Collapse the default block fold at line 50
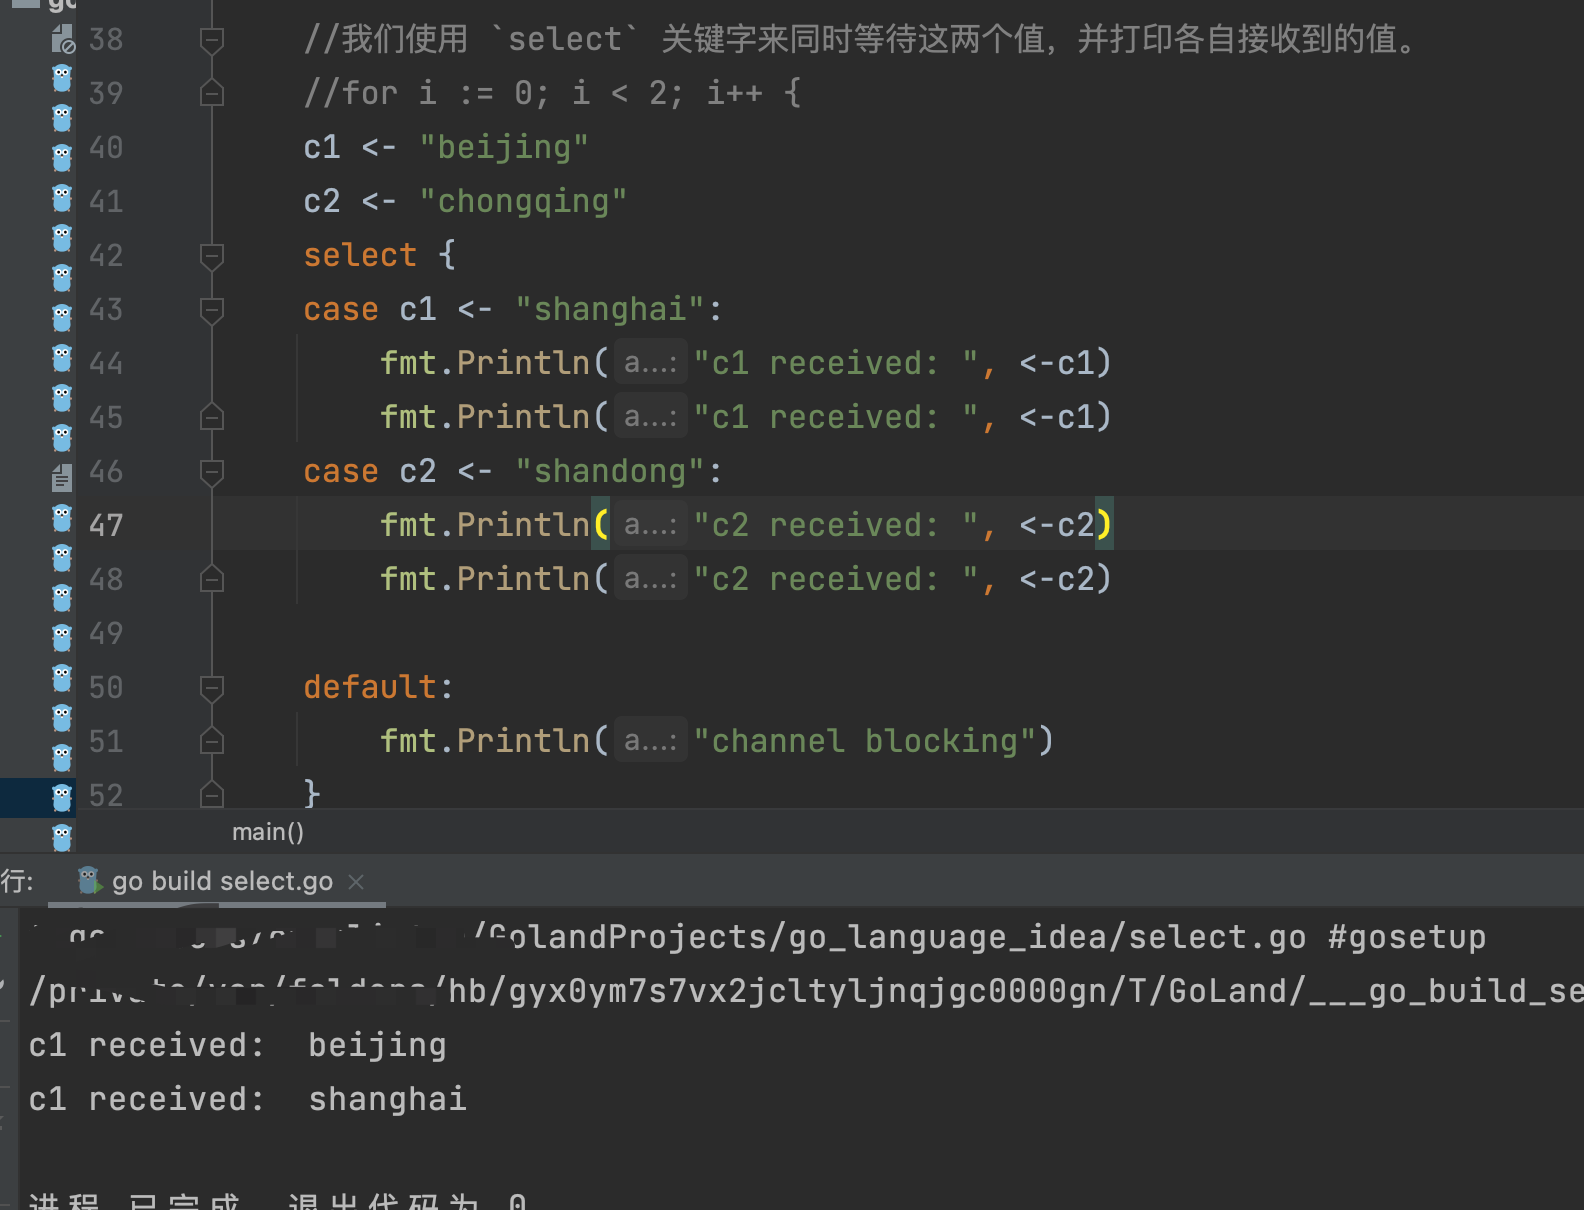This screenshot has width=1584, height=1210. point(211,687)
